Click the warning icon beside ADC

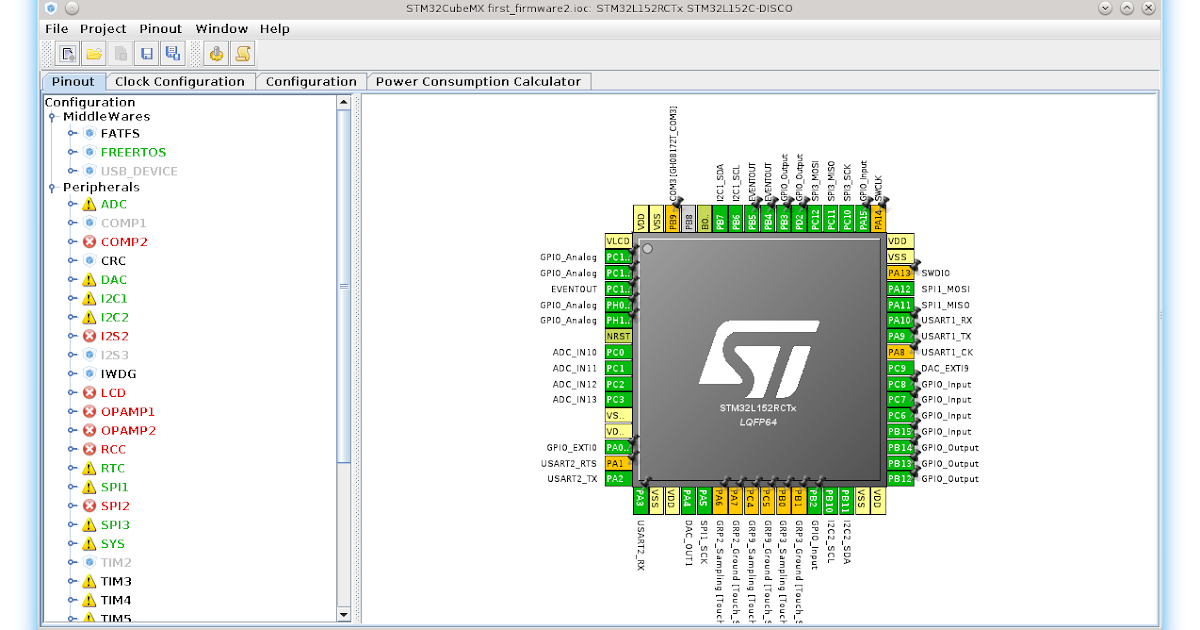point(88,203)
